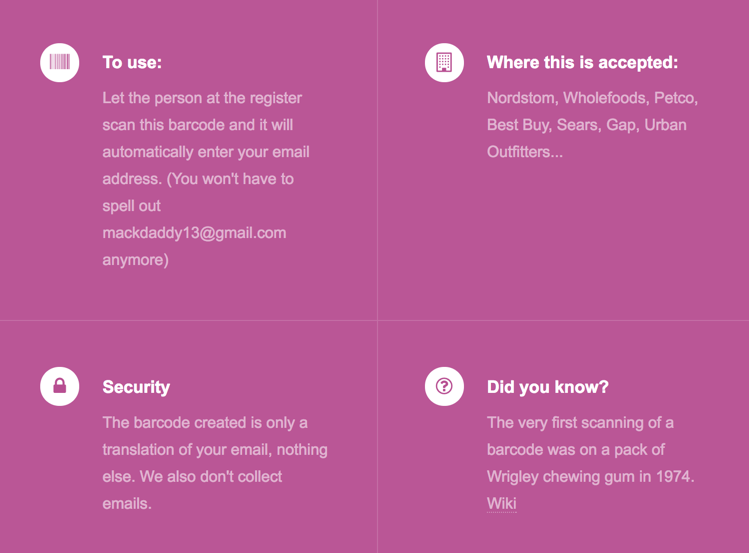Click the building icon for accepted stores
Image resolution: width=749 pixels, height=553 pixels.
(x=444, y=63)
